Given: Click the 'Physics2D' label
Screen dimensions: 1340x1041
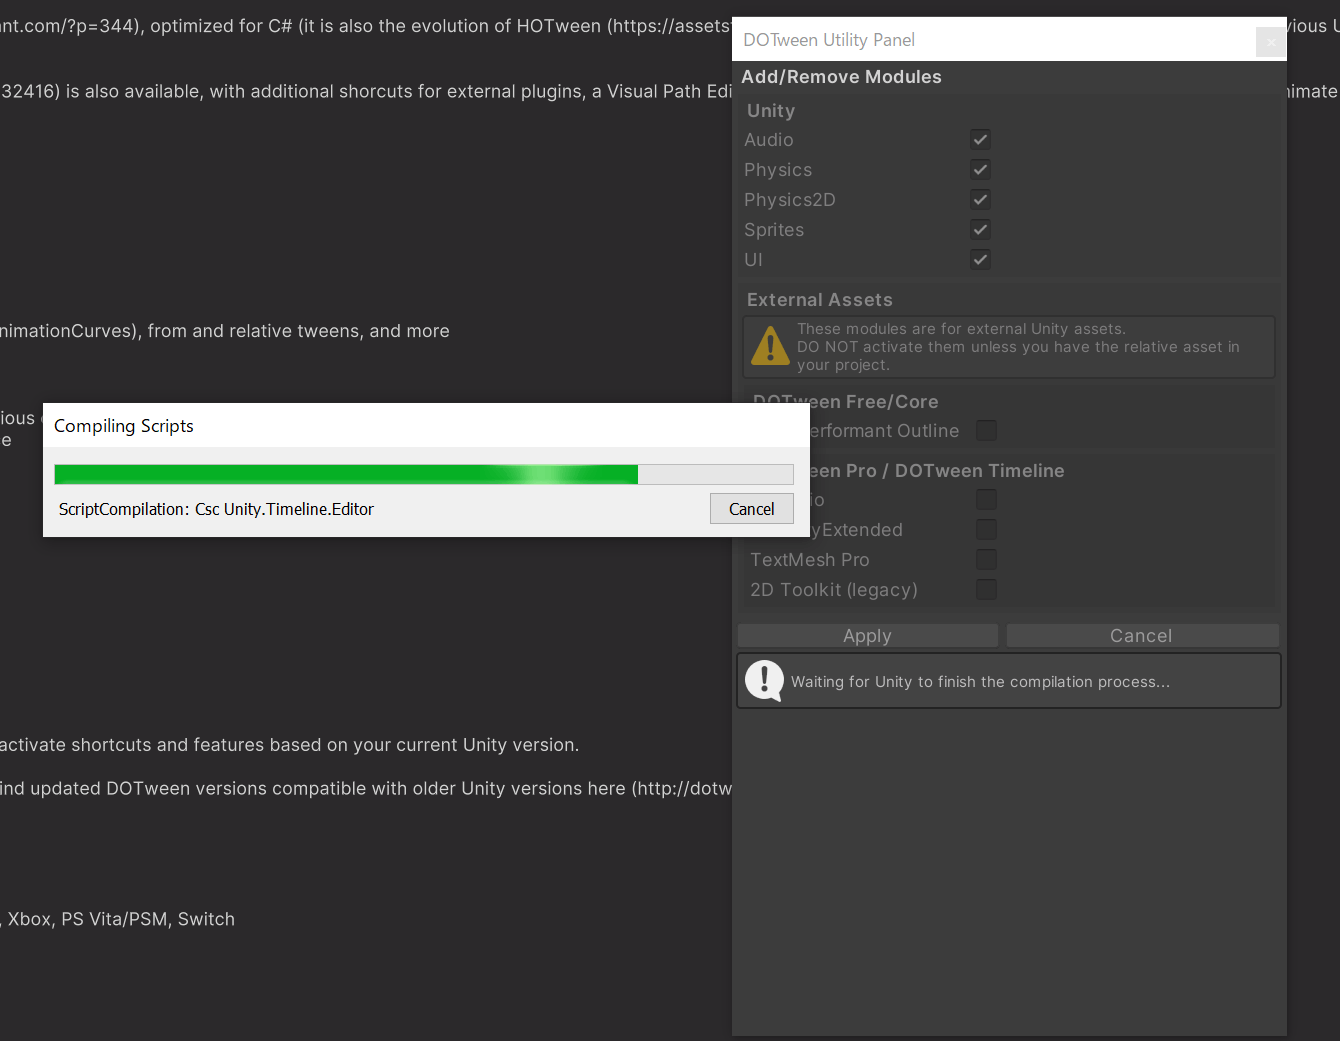Looking at the screenshot, I should [x=790, y=200].
